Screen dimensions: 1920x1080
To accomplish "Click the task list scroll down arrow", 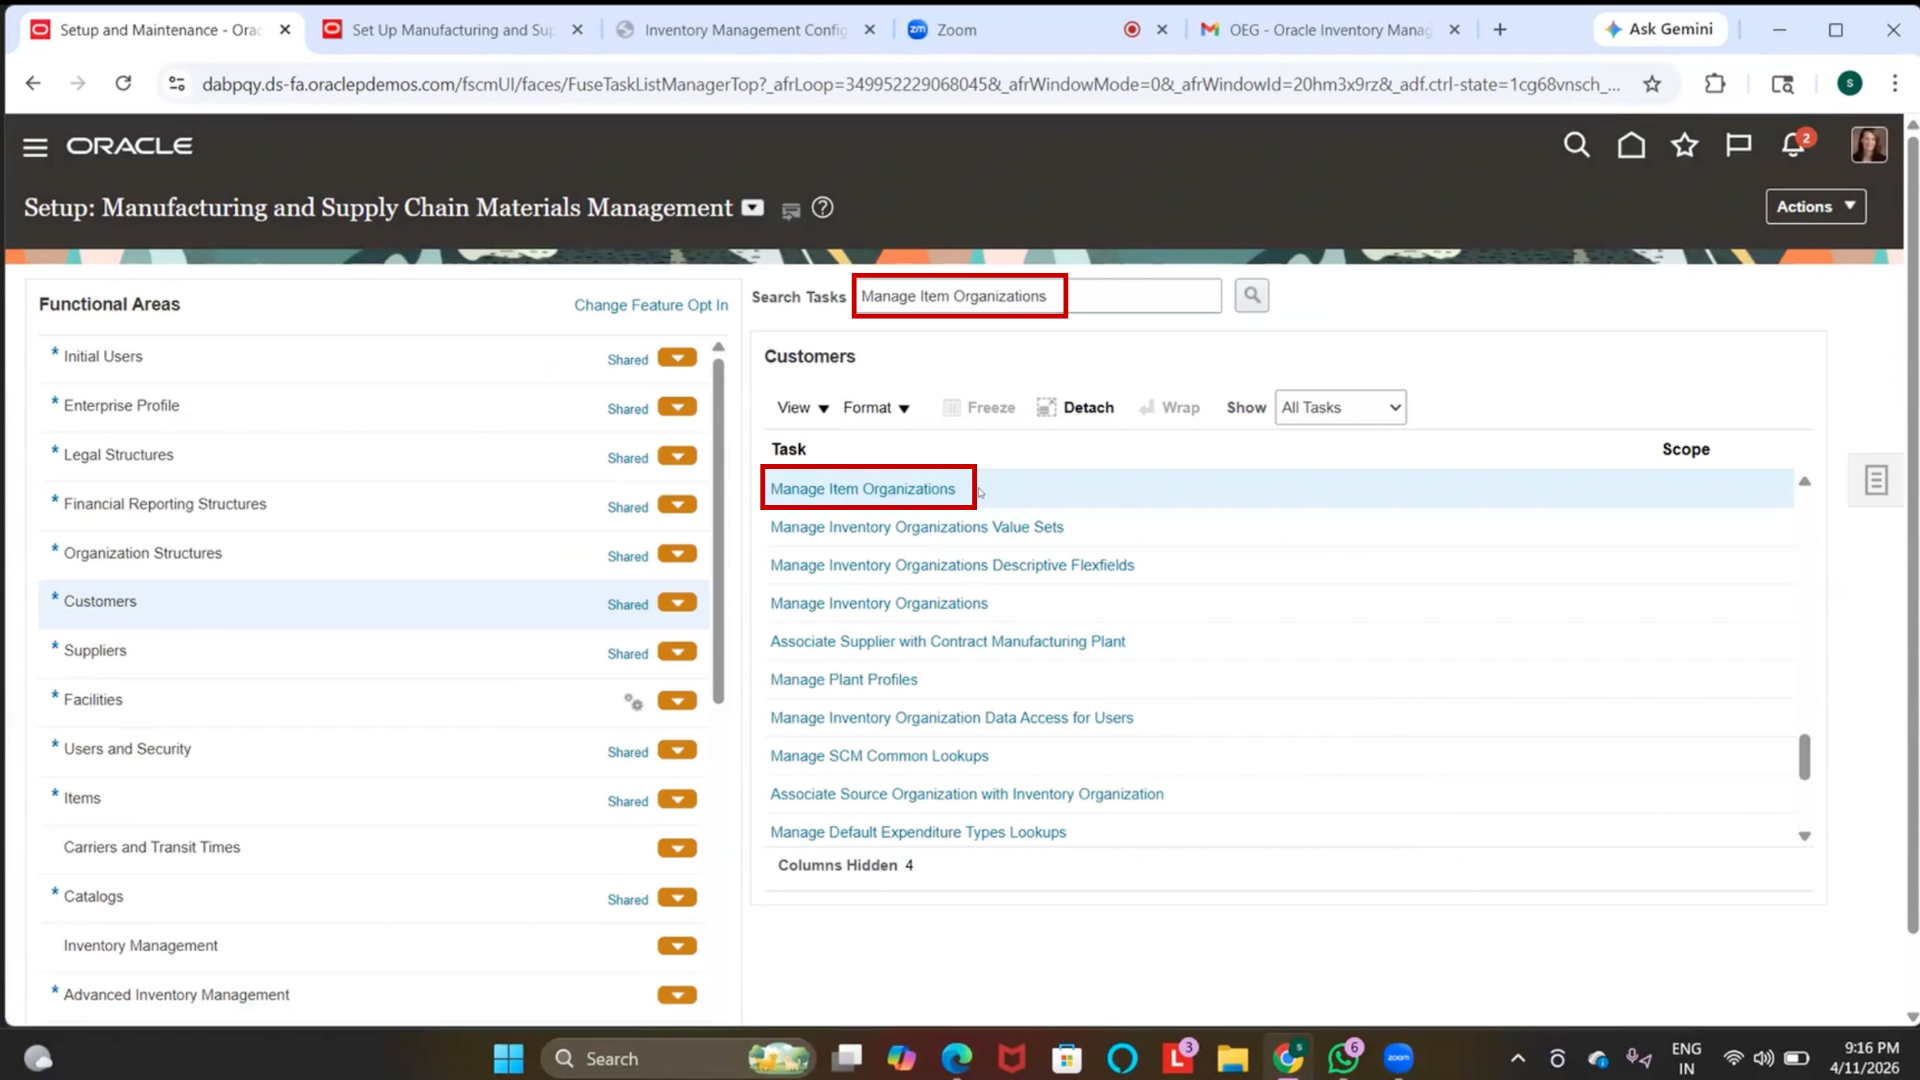I will pyautogui.click(x=1804, y=836).
